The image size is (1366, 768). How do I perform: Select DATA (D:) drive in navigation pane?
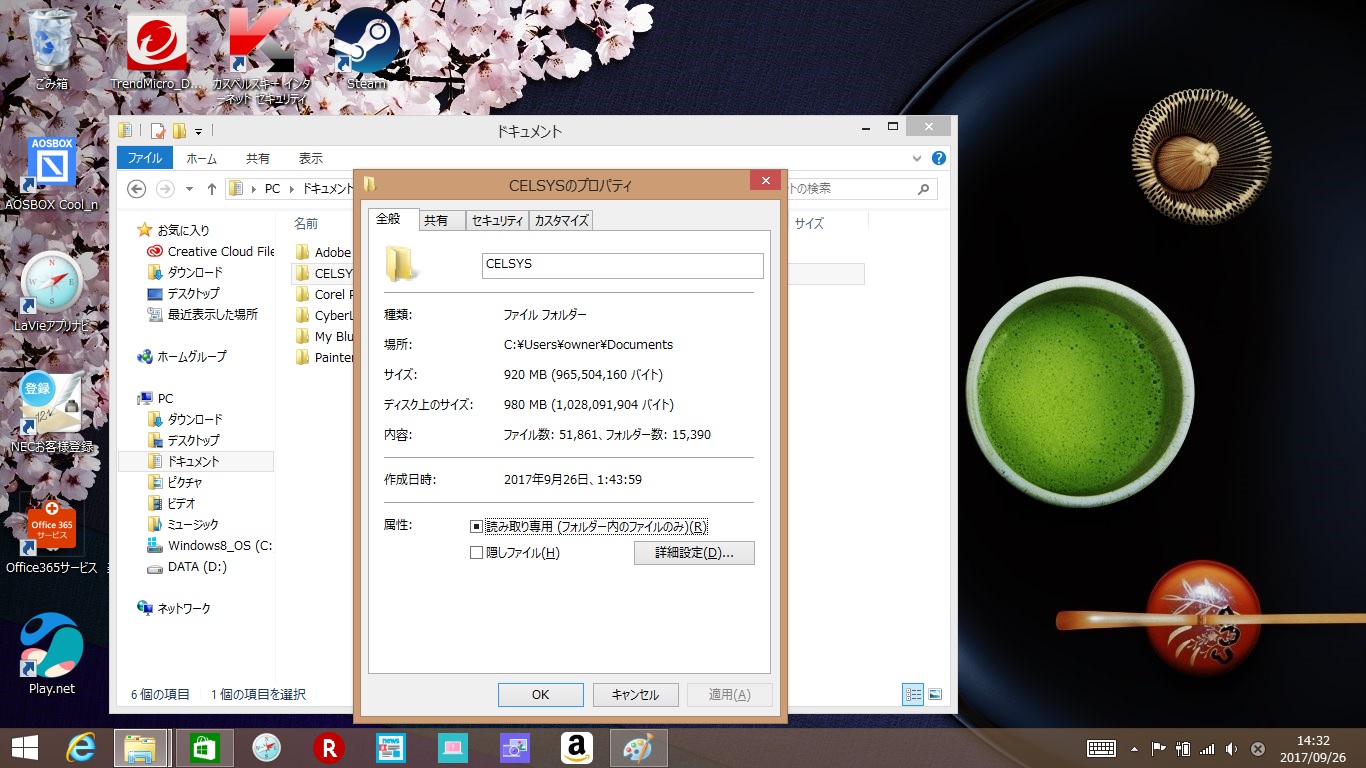[x=197, y=567]
